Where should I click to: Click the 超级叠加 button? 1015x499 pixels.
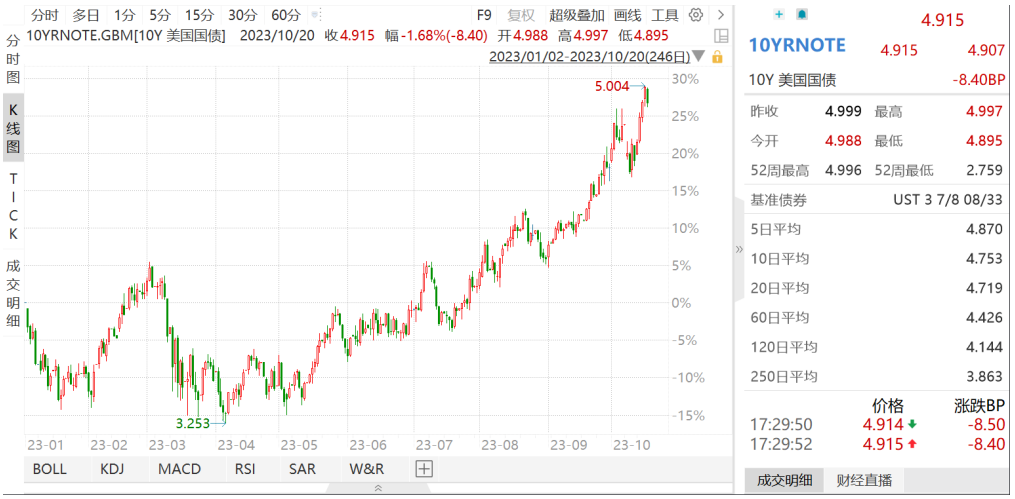[577, 15]
